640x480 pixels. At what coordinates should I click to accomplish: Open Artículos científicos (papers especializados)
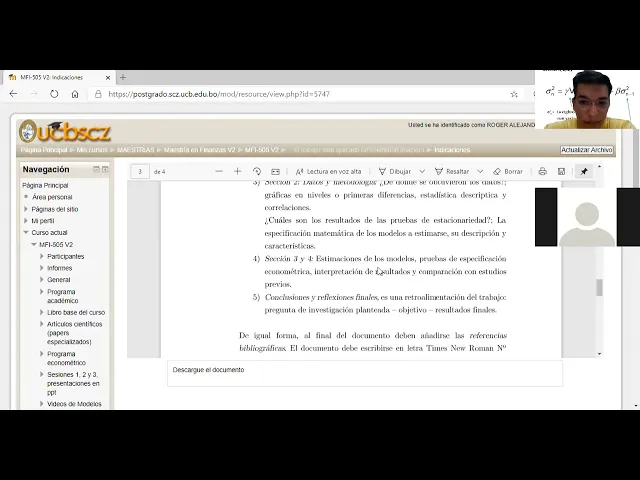pos(74,333)
